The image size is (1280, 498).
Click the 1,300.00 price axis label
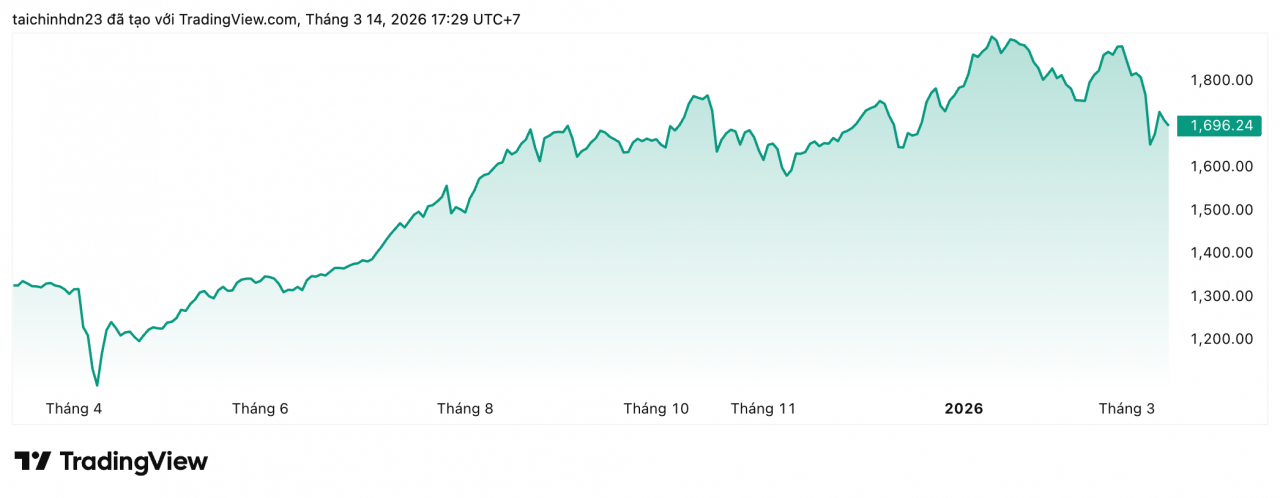tap(1222, 296)
